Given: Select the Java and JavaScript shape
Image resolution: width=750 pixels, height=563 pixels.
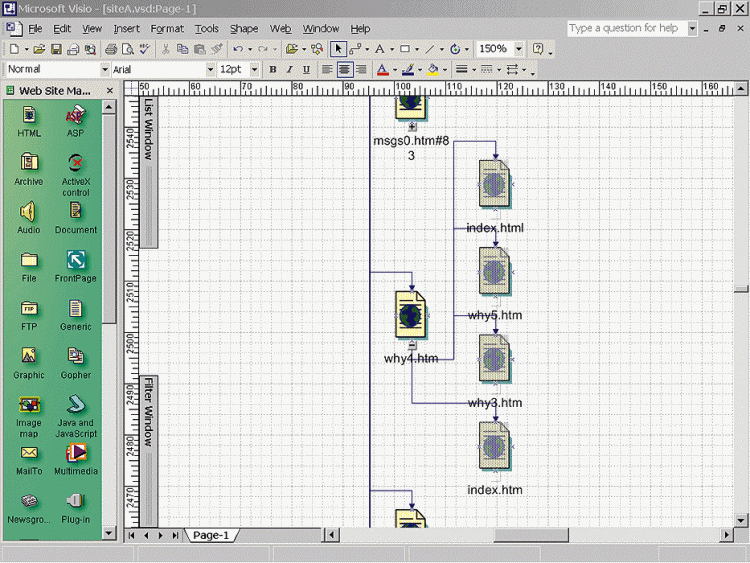Looking at the screenshot, I should point(76,417).
